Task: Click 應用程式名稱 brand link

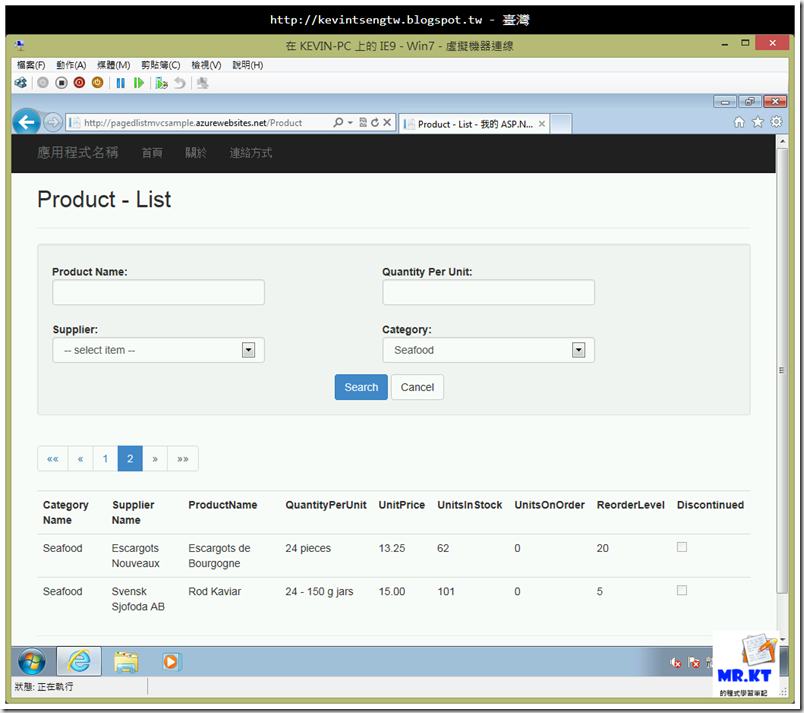Action: (x=78, y=153)
